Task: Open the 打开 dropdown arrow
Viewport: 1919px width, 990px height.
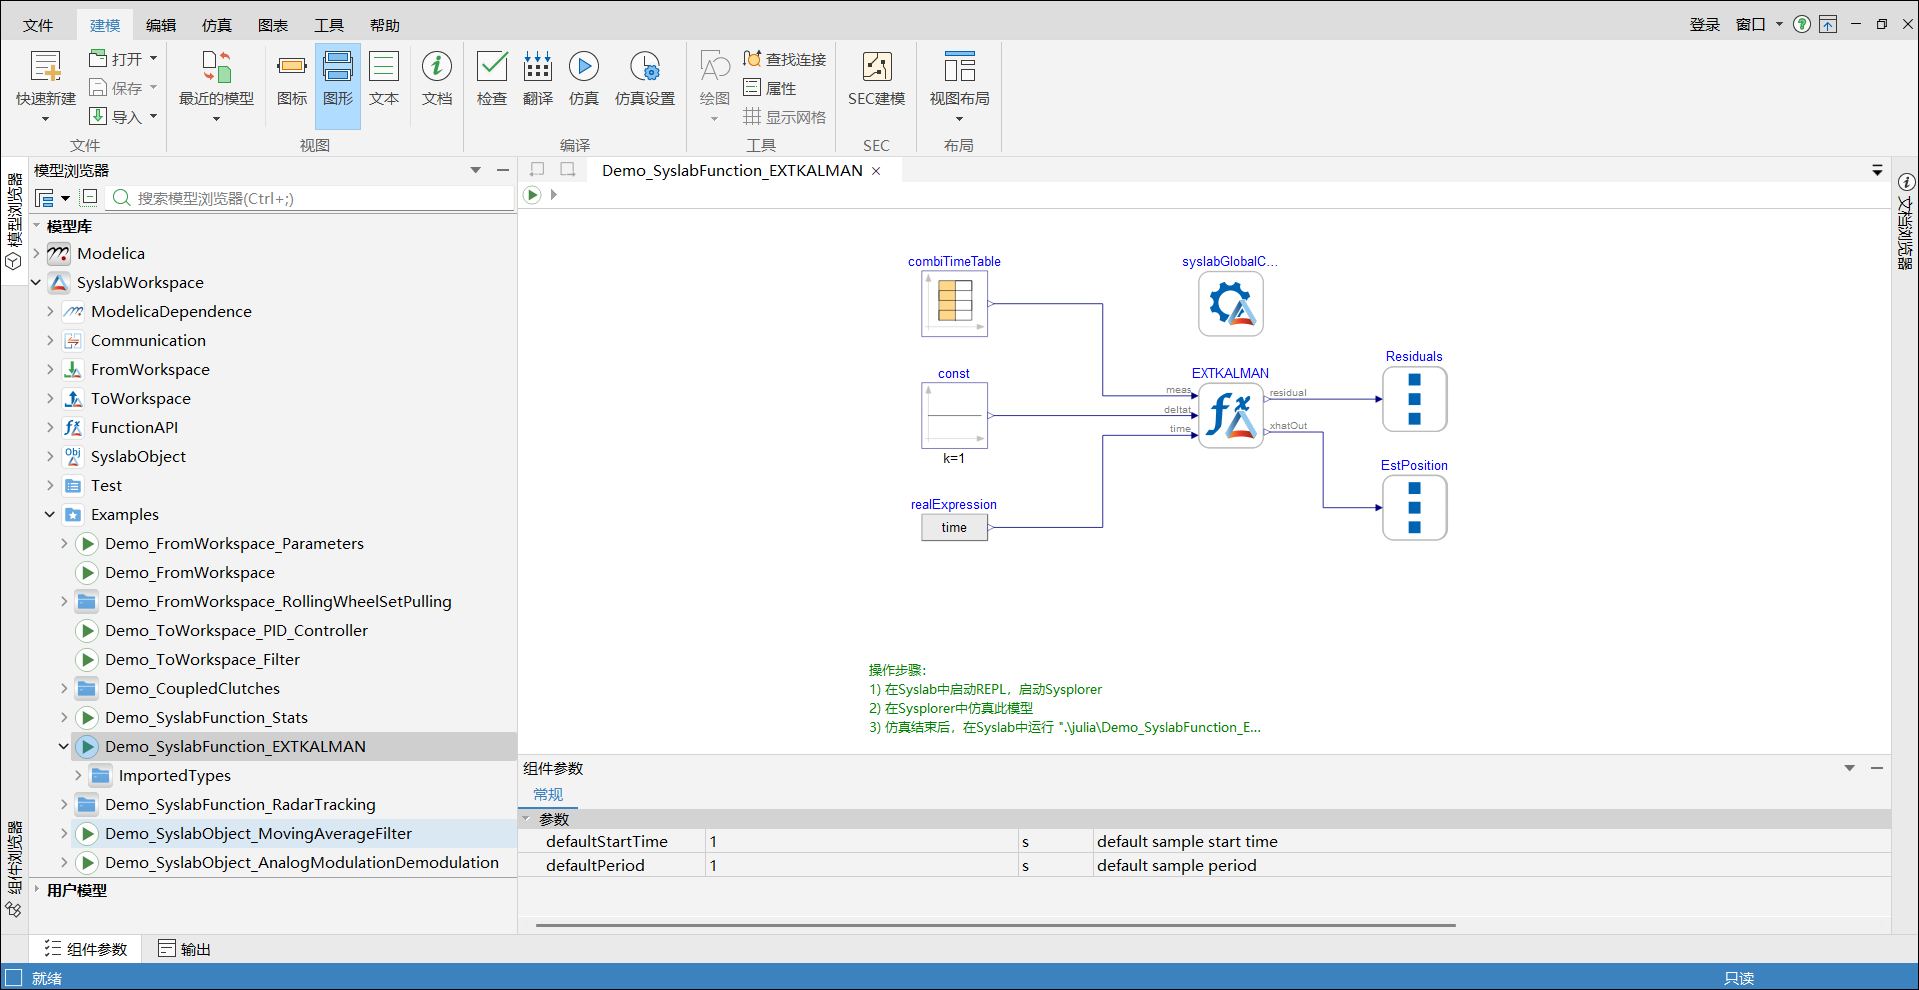Action: click(153, 59)
